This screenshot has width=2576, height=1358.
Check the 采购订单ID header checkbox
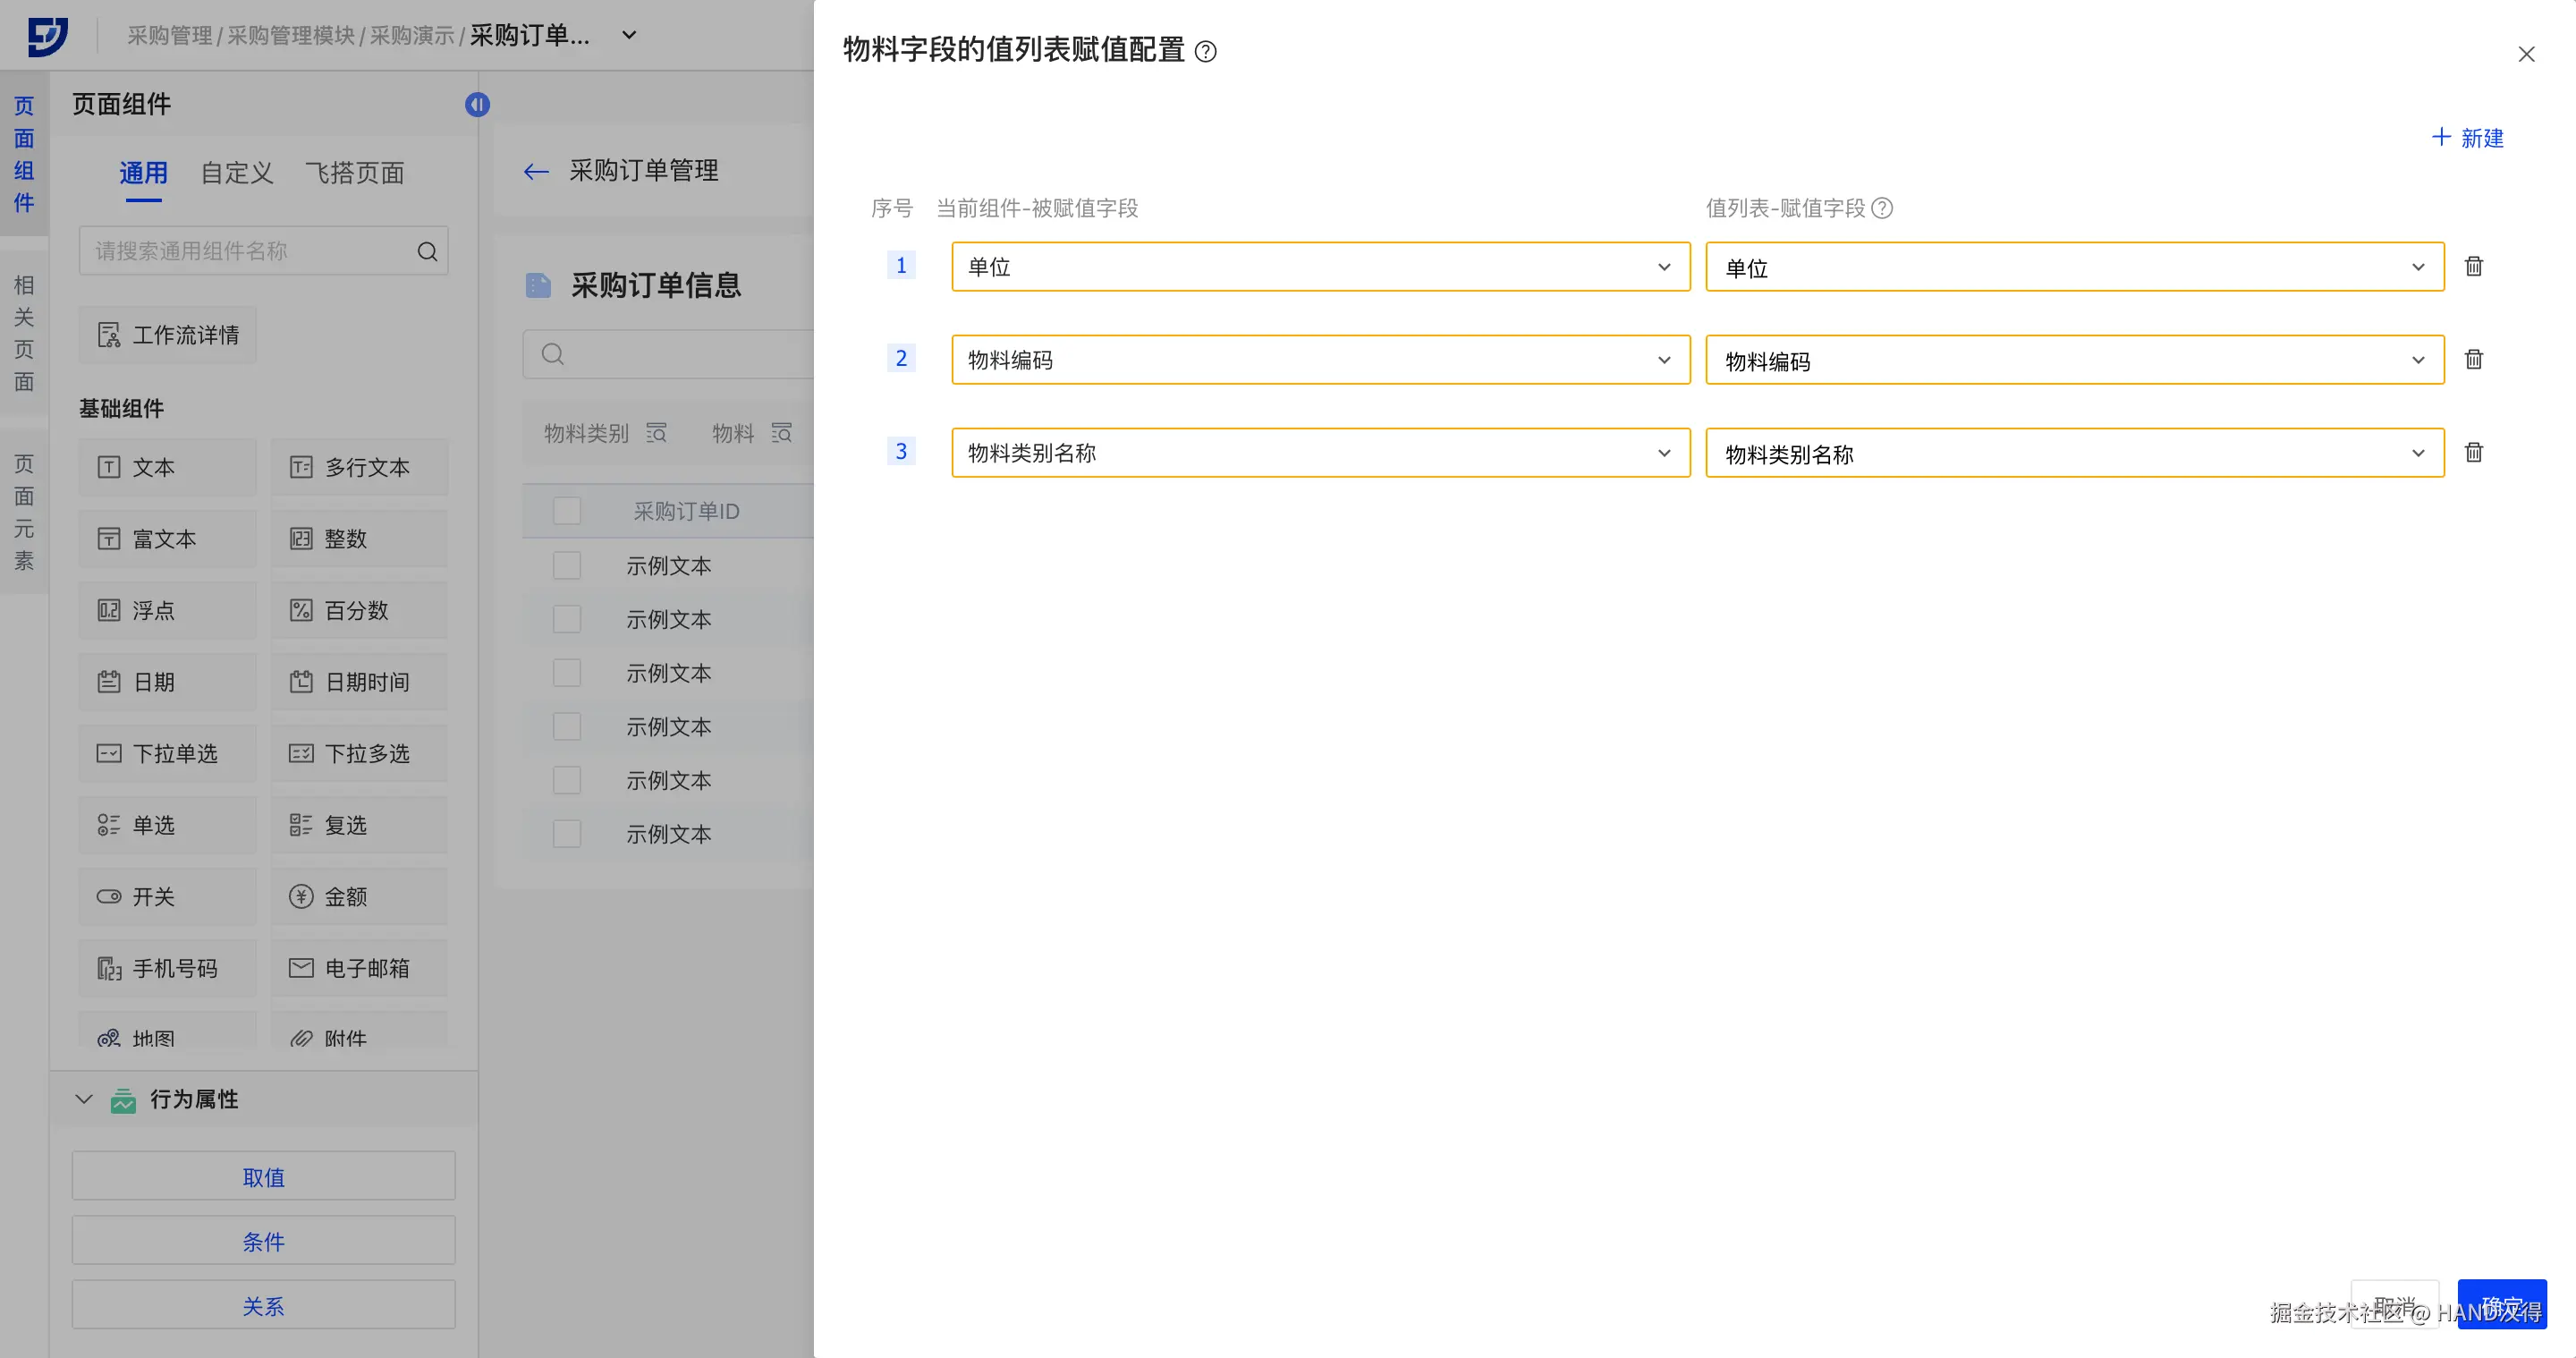(567, 511)
